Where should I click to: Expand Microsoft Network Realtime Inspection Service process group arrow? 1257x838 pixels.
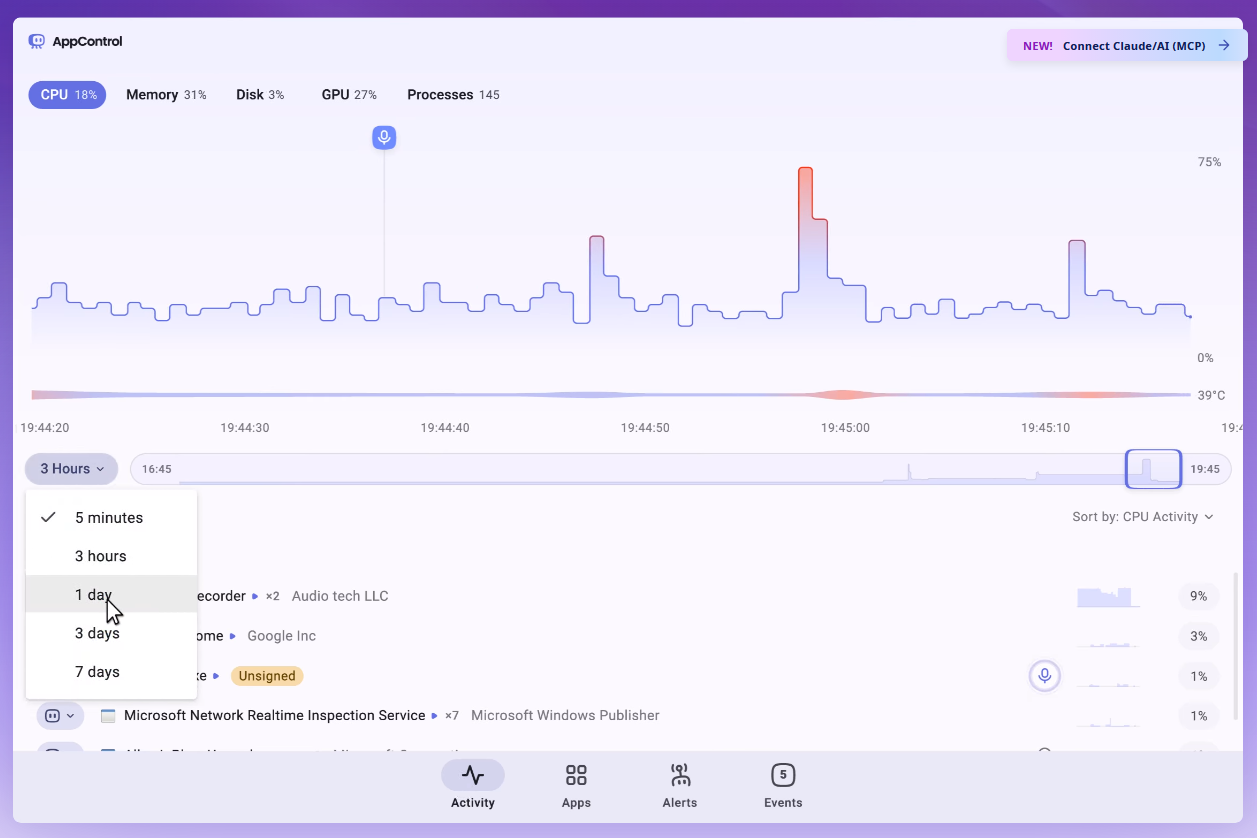[435, 716]
